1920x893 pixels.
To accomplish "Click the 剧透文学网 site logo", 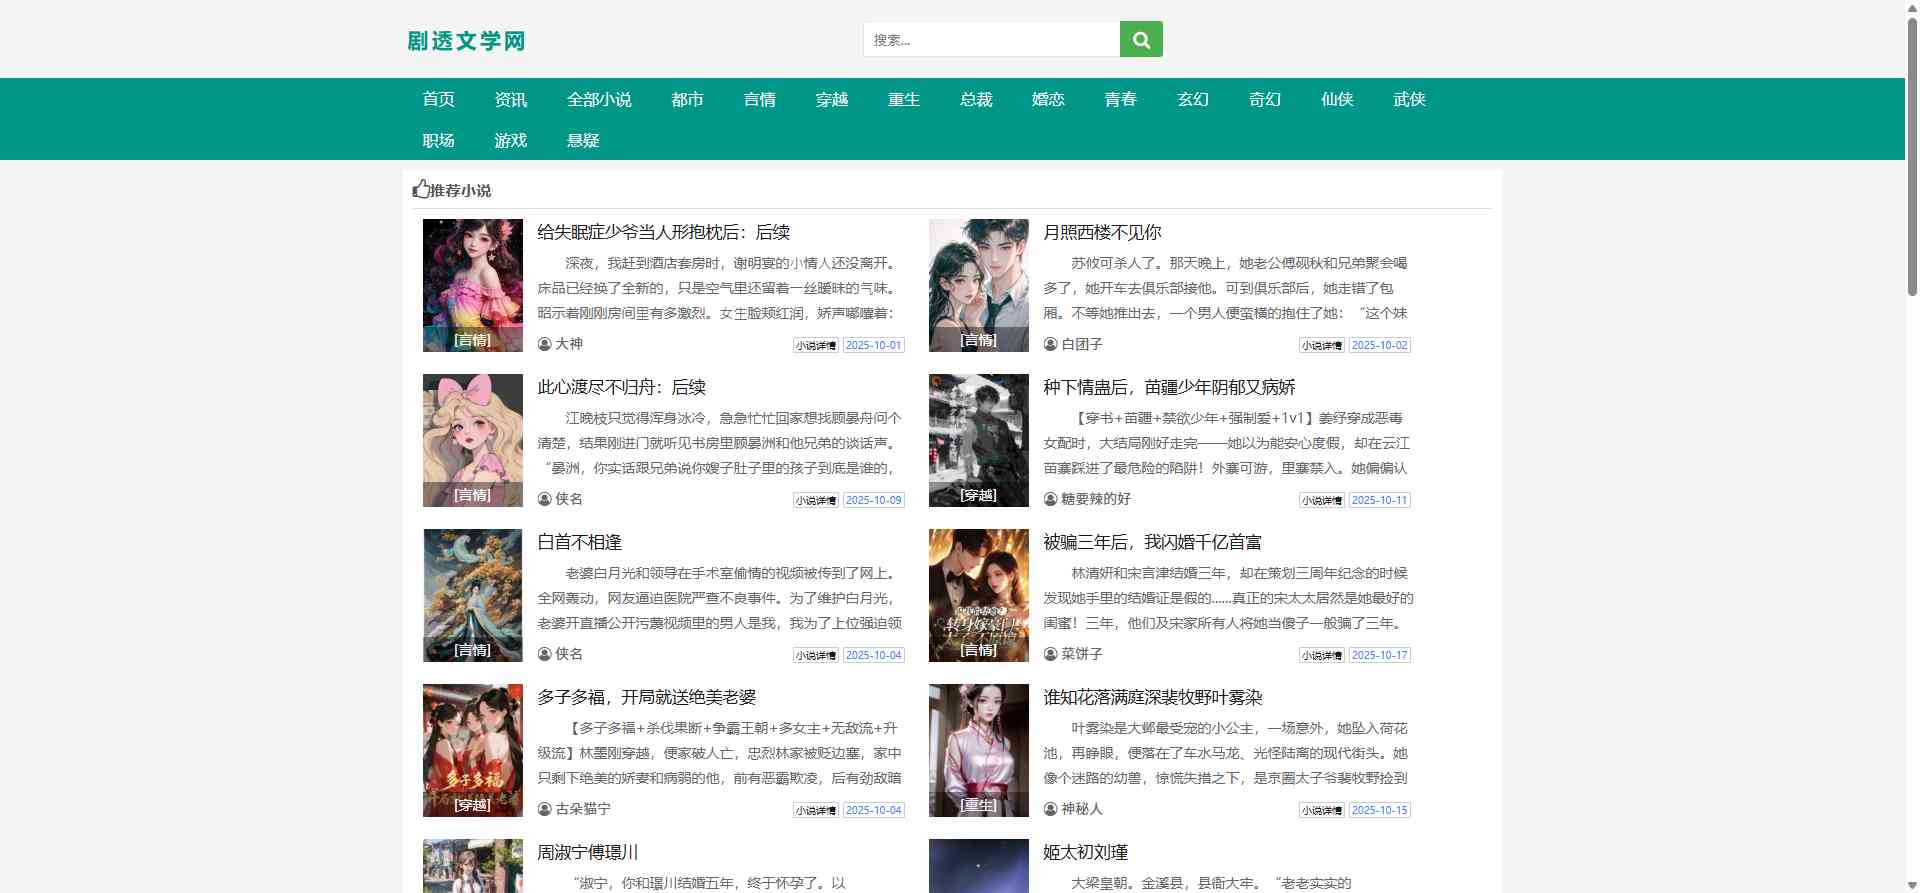I will click(466, 41).
